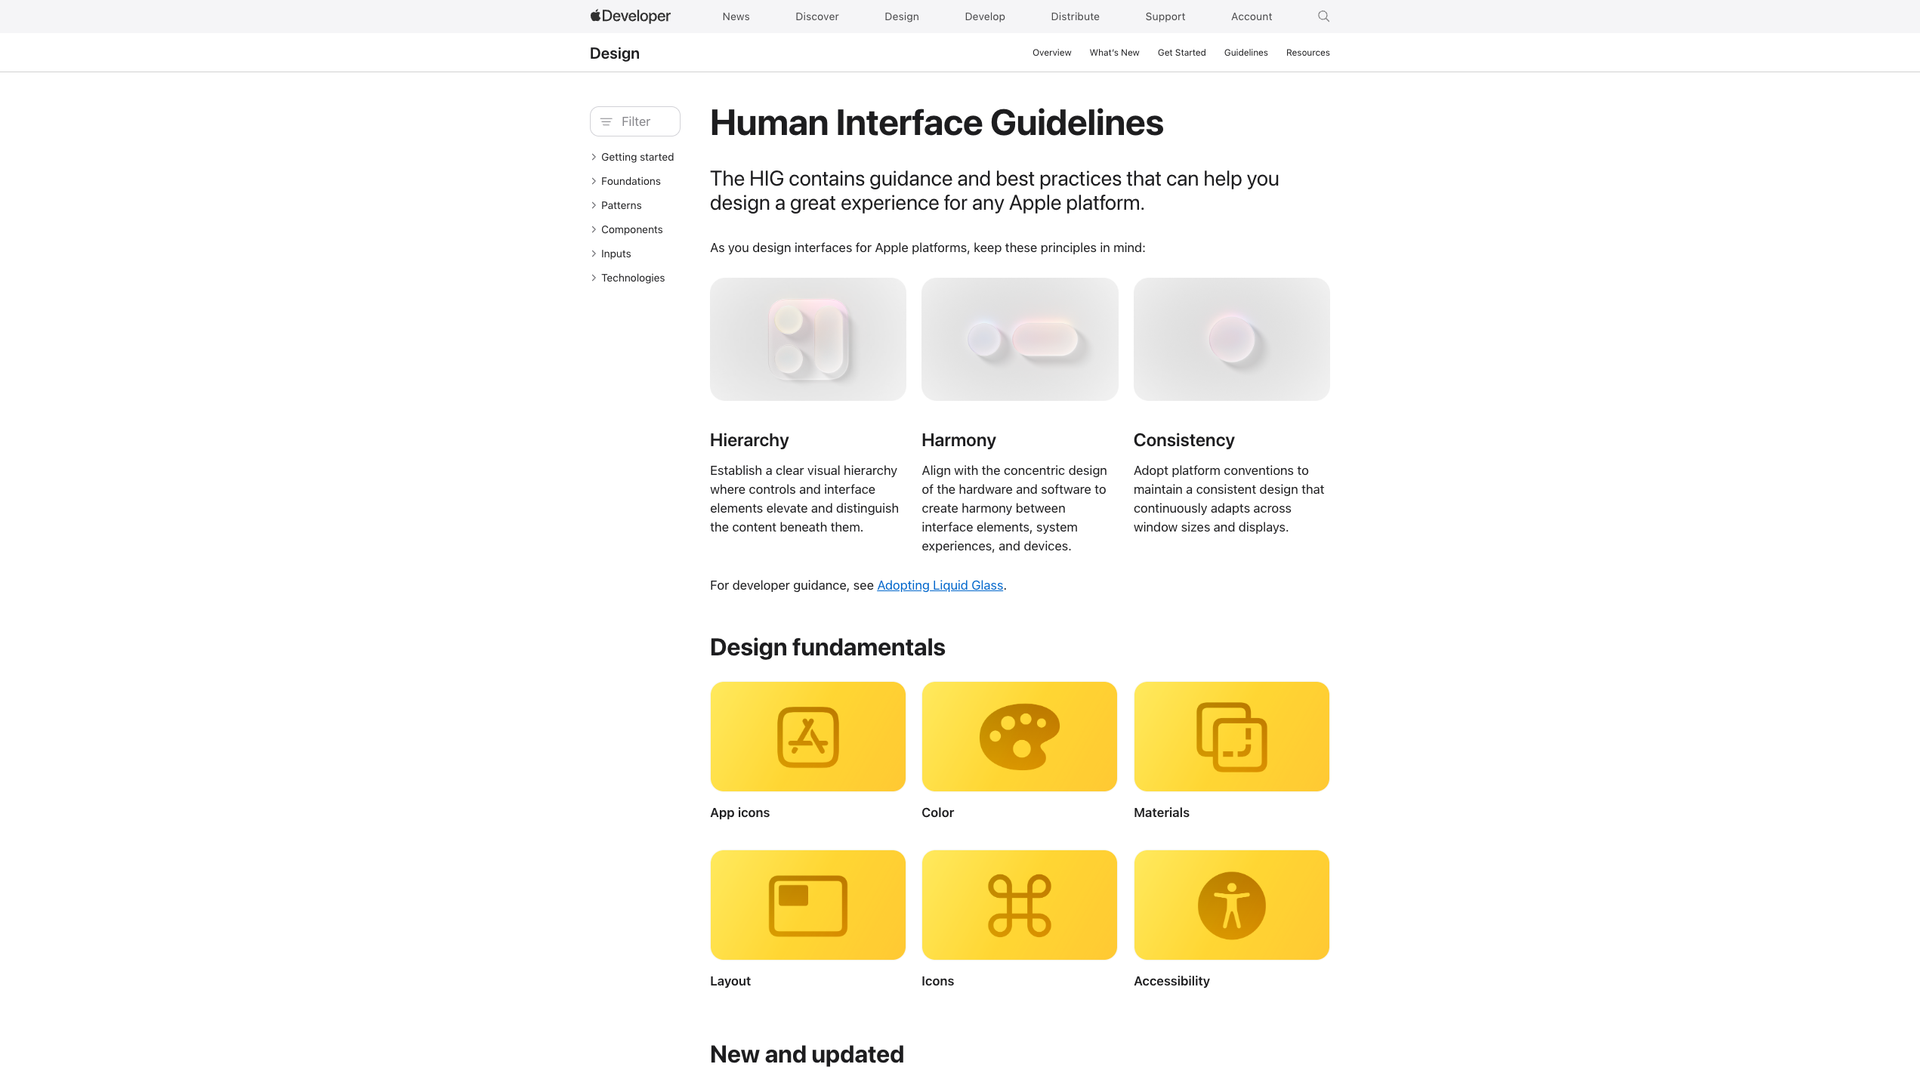This screenshot has width=1920, height=1080.
Task: Open the search magnifier icon
Action: (1323, 16)
